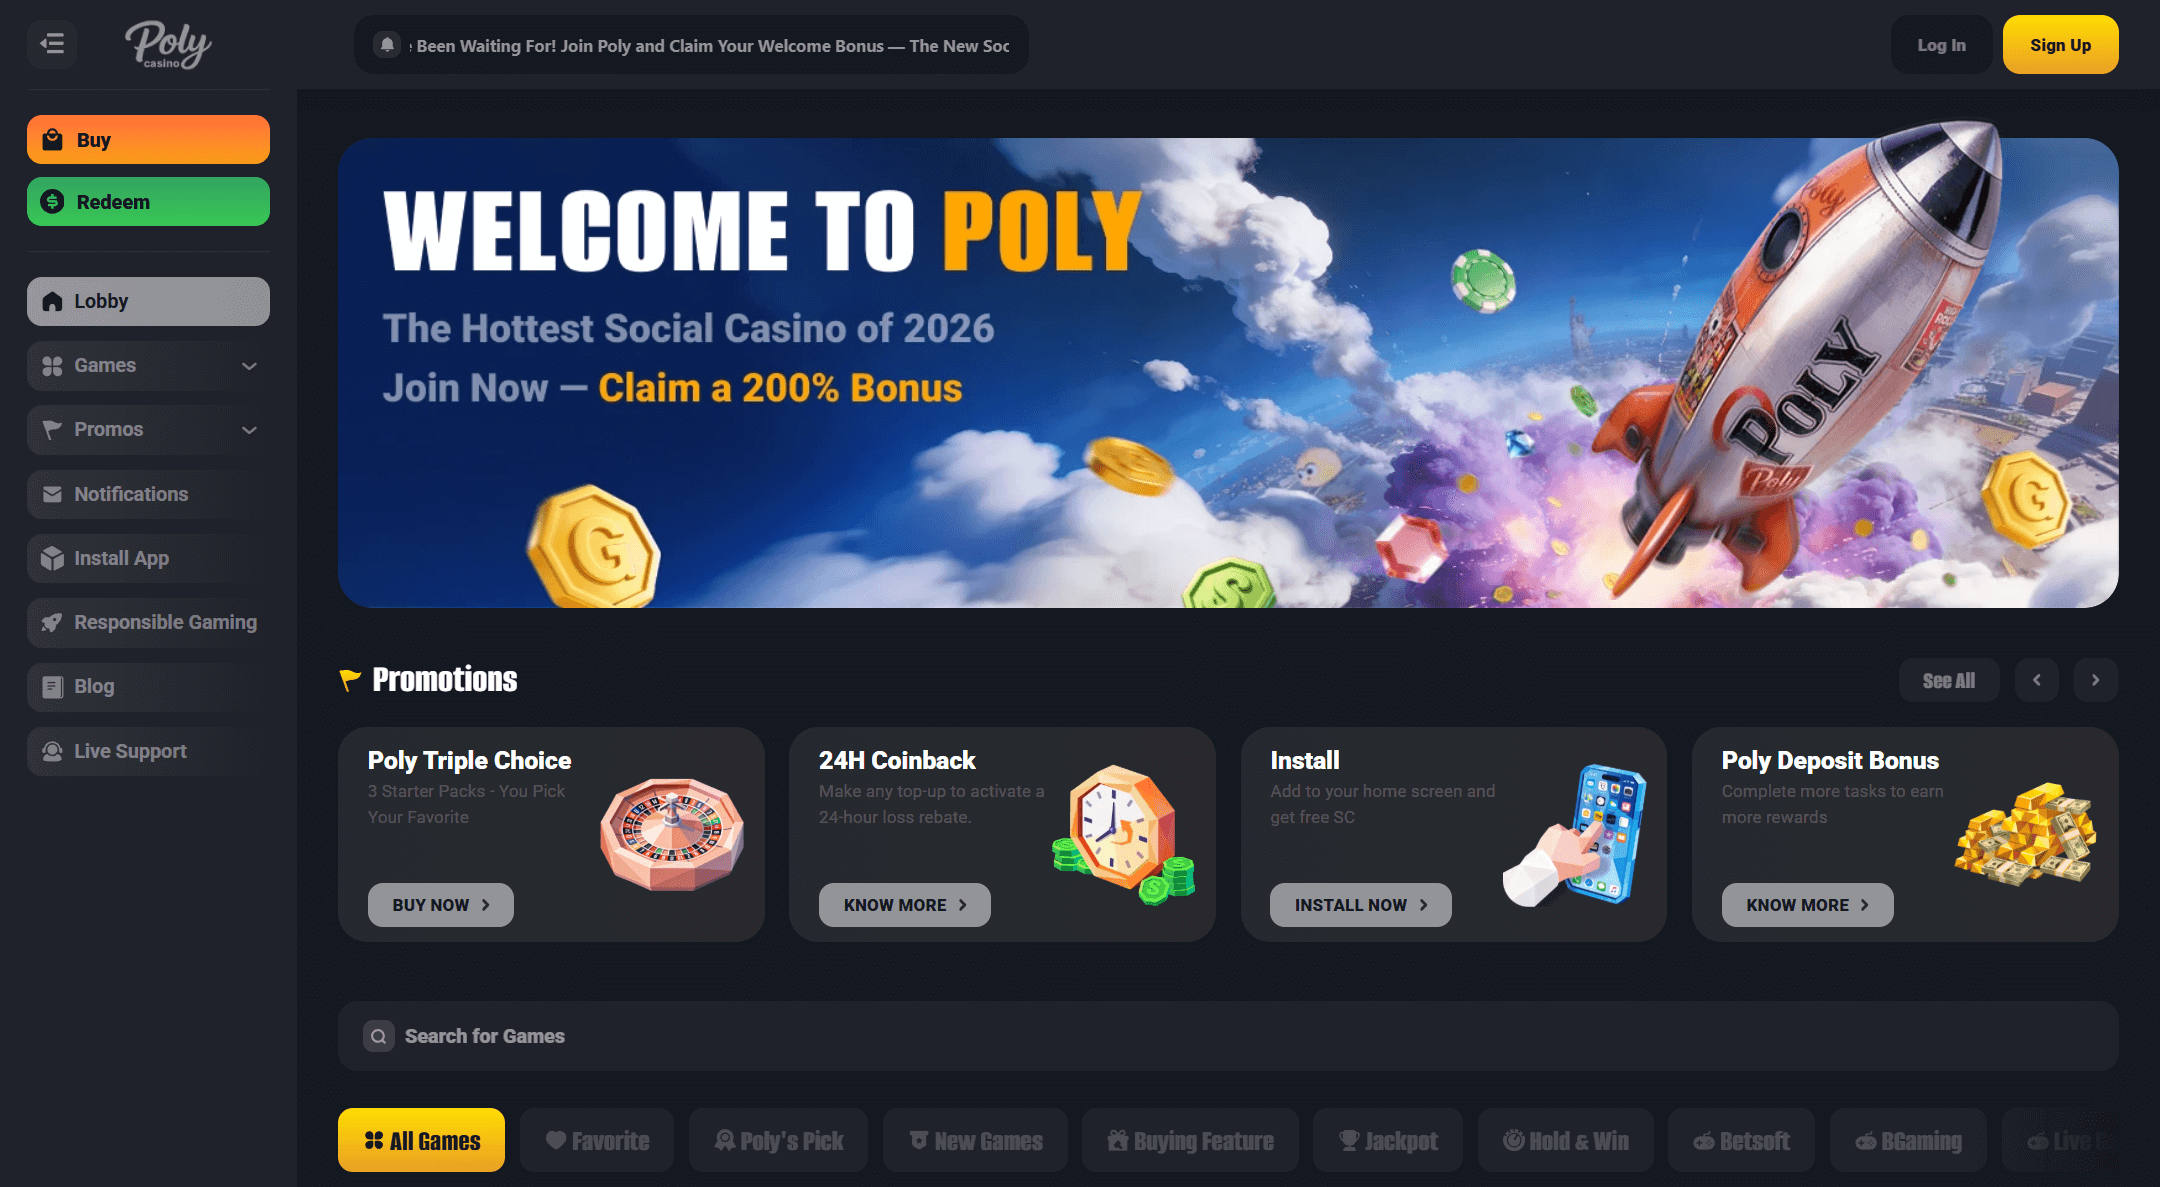The height and width of the screenshot is (1187, 2160).
Task: Select the Favorite games tab
Action: point(597,1140)
